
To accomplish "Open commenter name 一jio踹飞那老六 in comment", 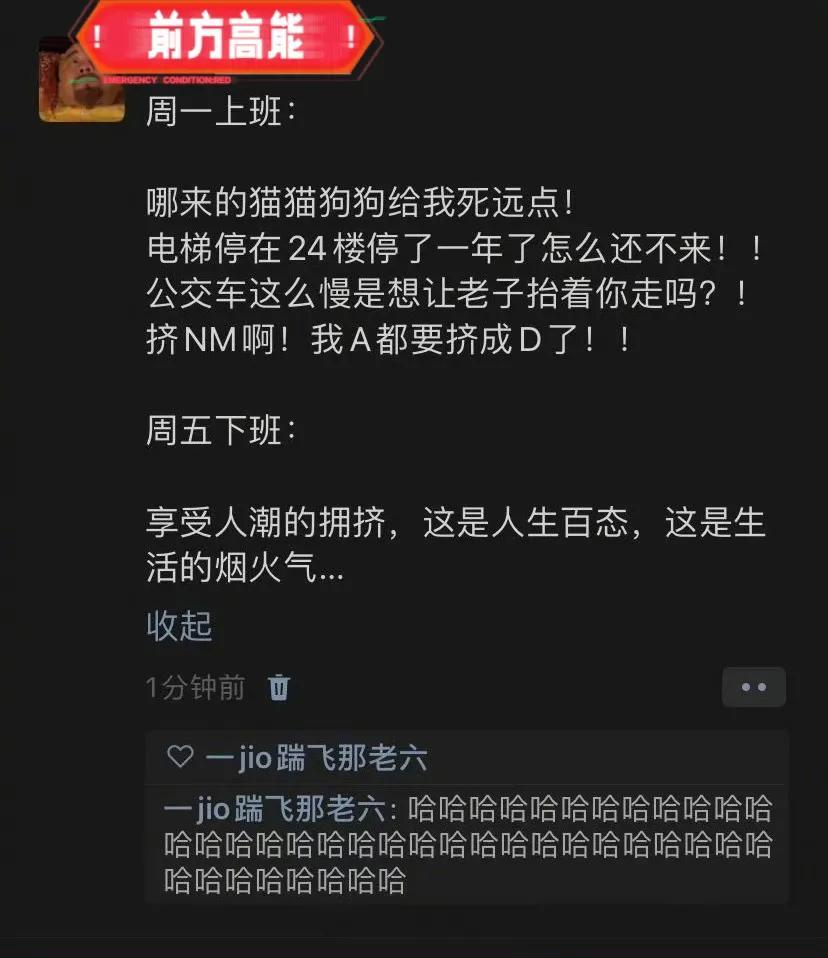I will 275,810.
